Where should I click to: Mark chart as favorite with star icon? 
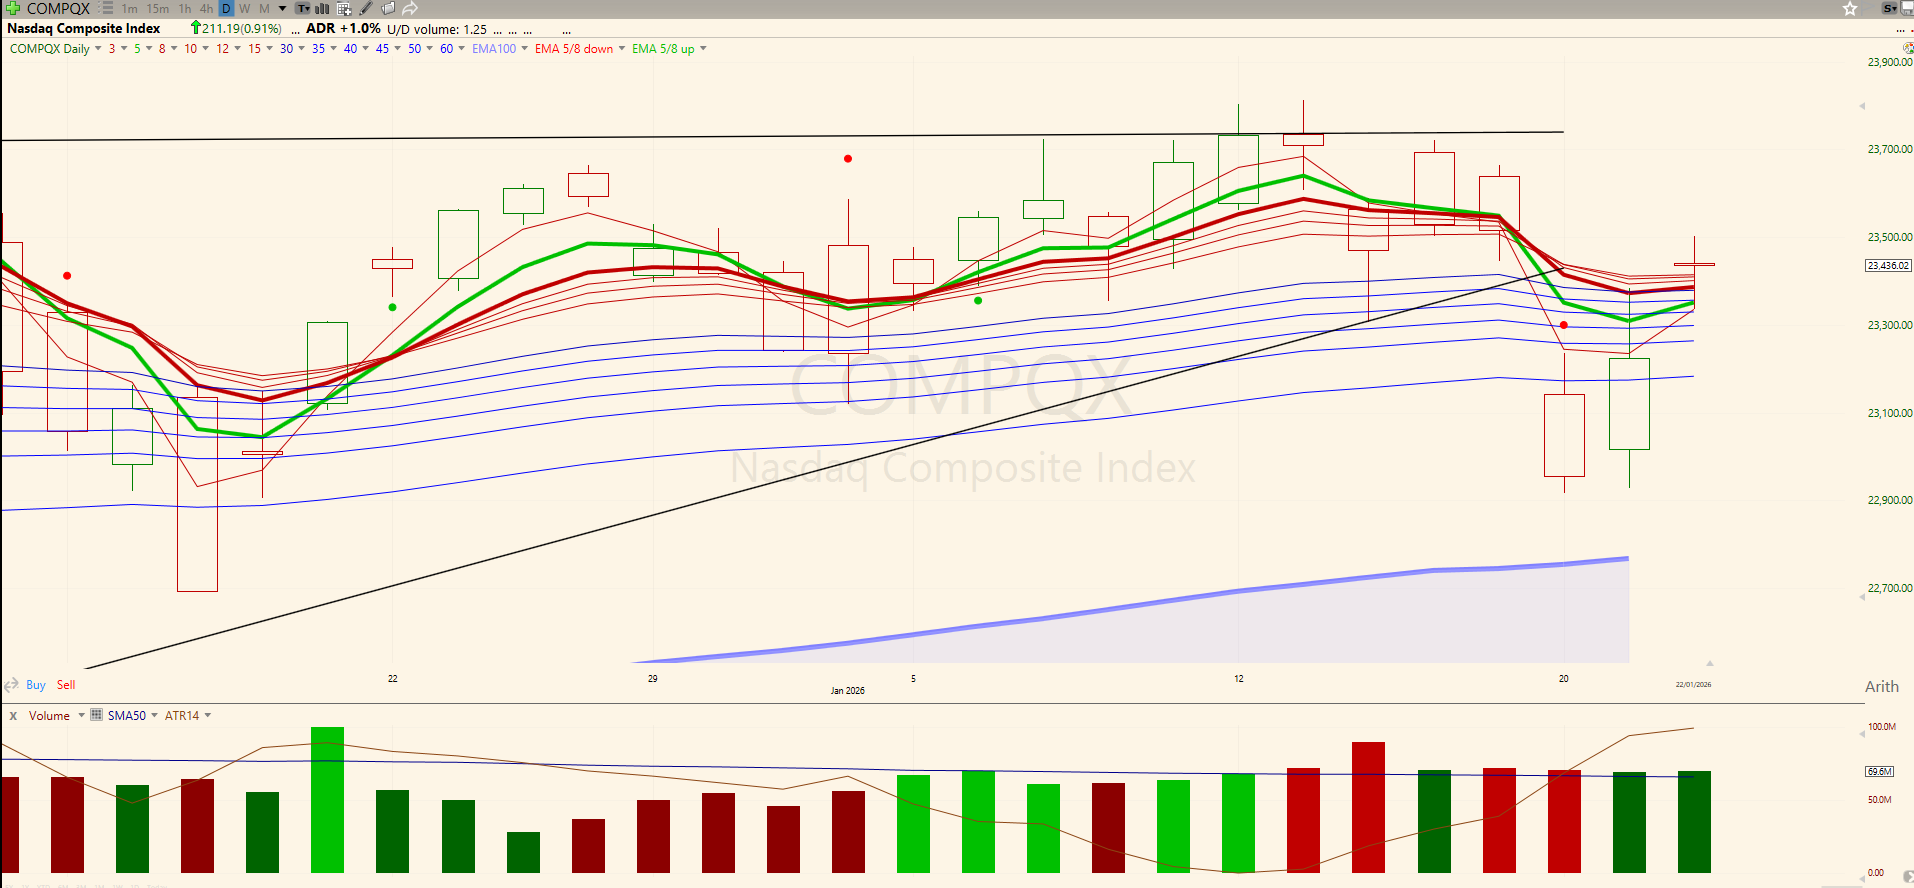click(x=1850, y=8)
